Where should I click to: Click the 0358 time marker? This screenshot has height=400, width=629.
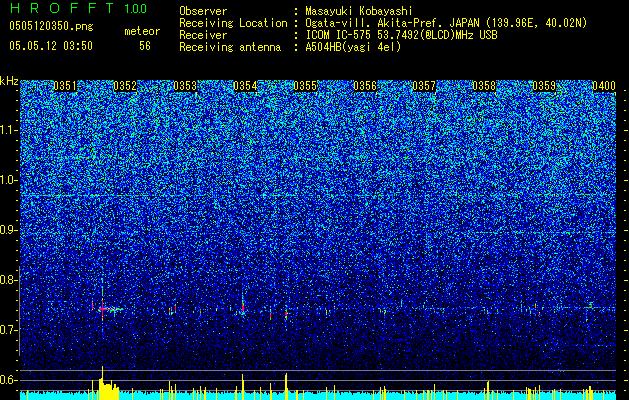coord(484,86)
